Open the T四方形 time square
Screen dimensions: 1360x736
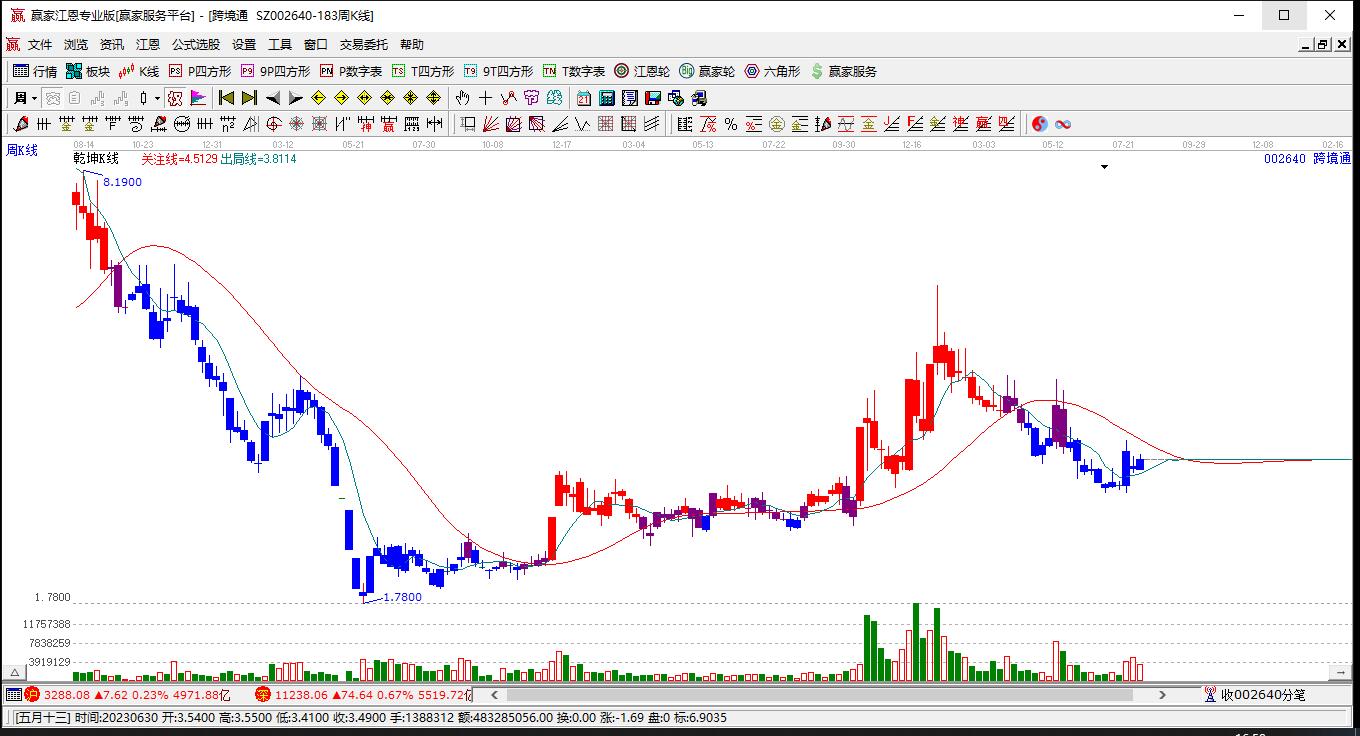pyautogui.click(x=422, y=71)
